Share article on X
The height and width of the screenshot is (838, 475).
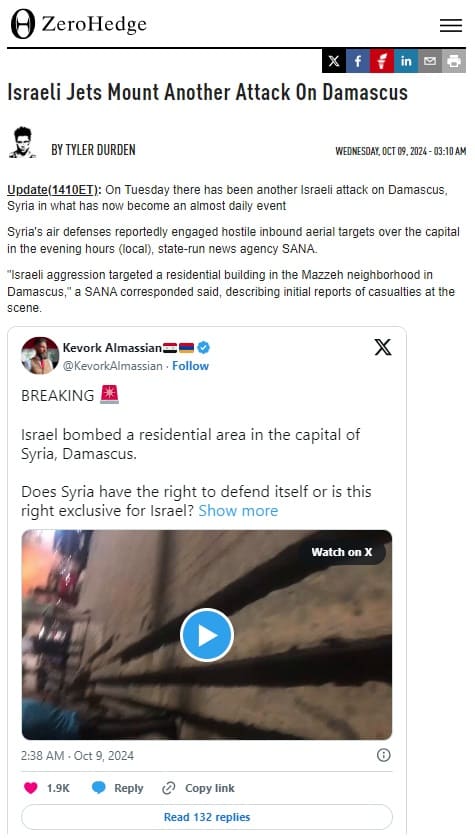coord(334,61)
